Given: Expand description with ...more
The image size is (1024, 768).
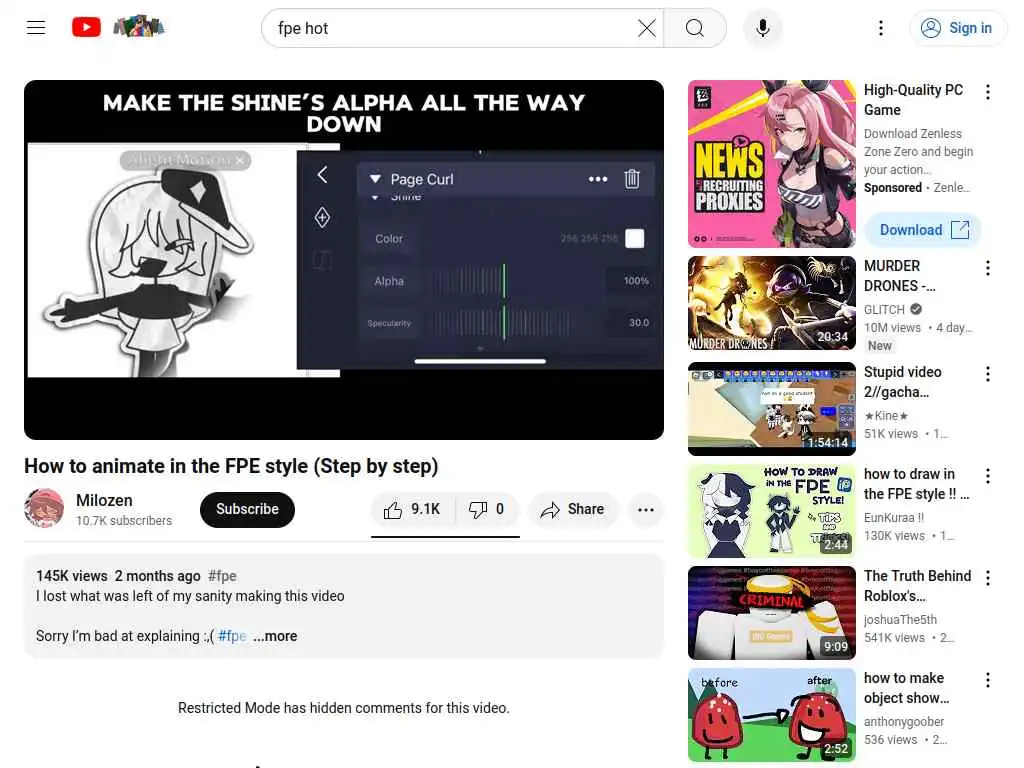Looking at the screenshot, I should click(275, 636).
